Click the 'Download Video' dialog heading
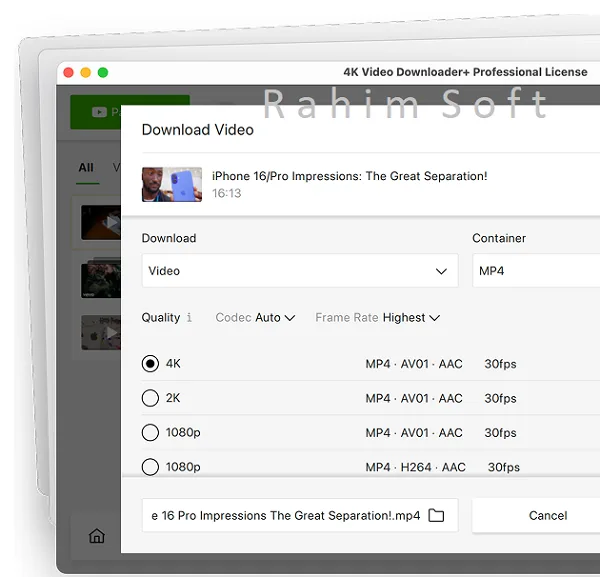 click(x=197, y=130)
